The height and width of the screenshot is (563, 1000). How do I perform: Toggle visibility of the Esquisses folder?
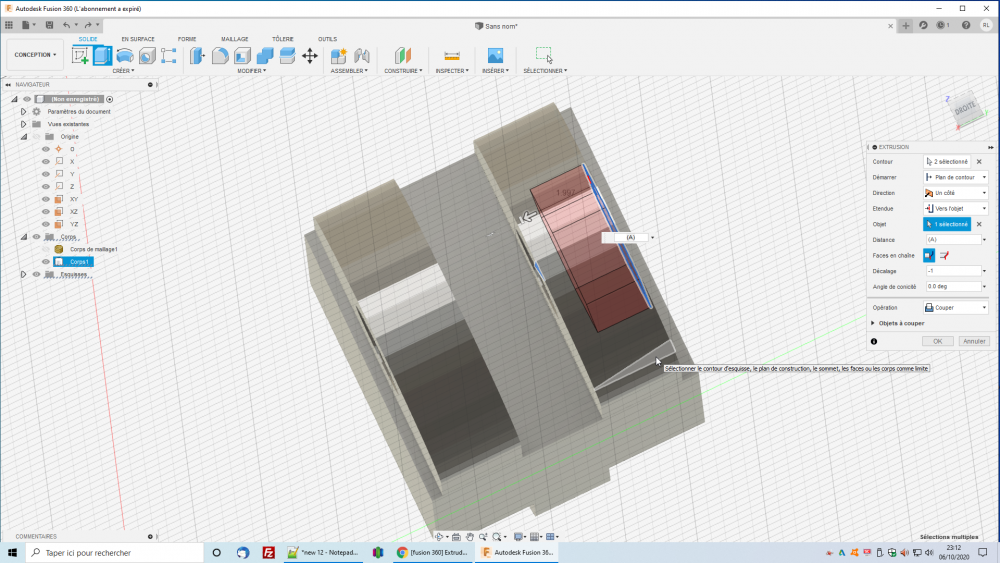tap(36, 274)
